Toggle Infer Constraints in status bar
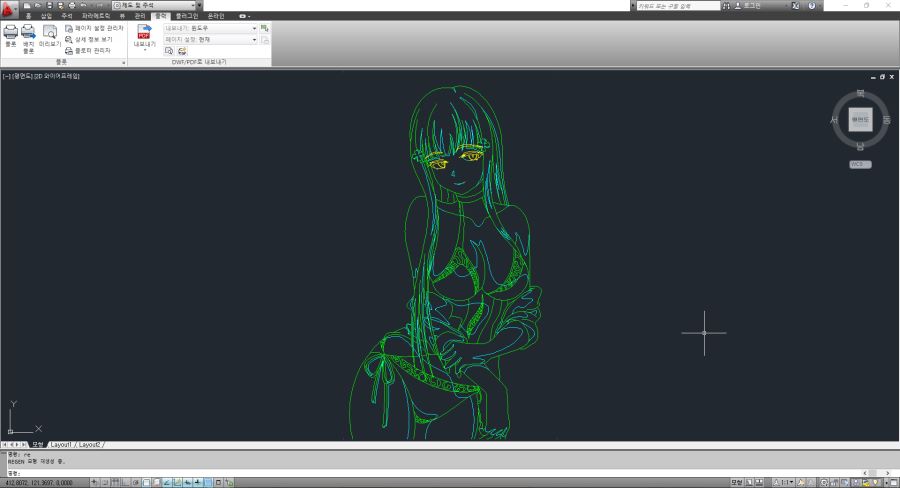The width and height of the screenshot is (900, 488). point(94,482)
